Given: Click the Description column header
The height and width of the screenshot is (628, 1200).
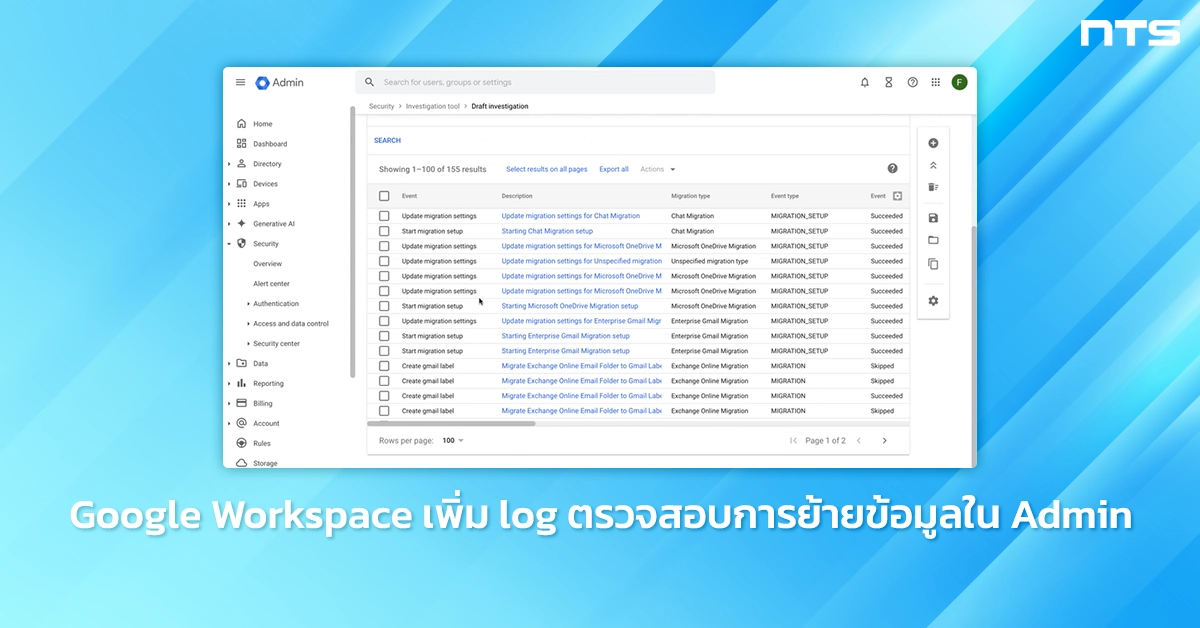Looking at the screenshot, I should coord(517,196).
